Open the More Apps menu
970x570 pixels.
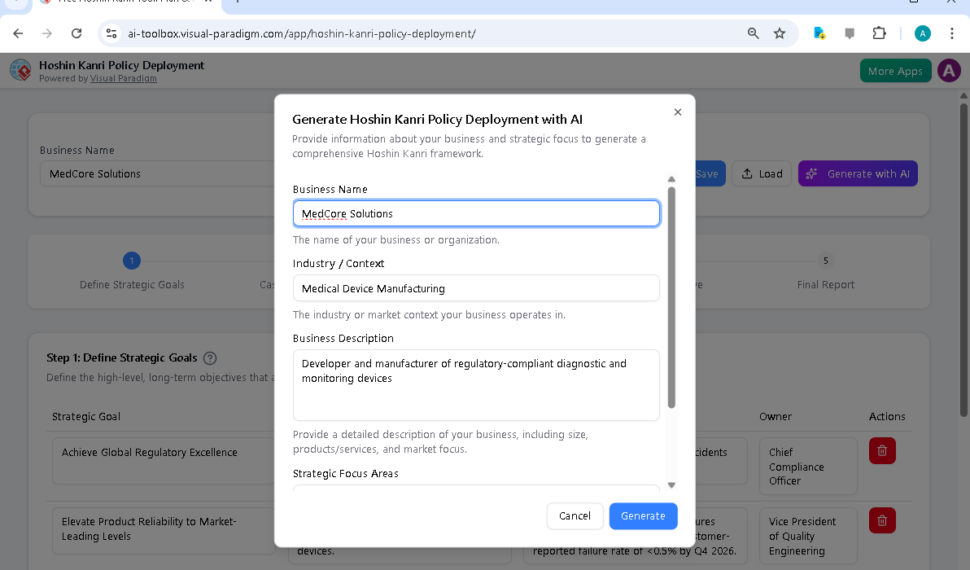(x=894, y=71)
